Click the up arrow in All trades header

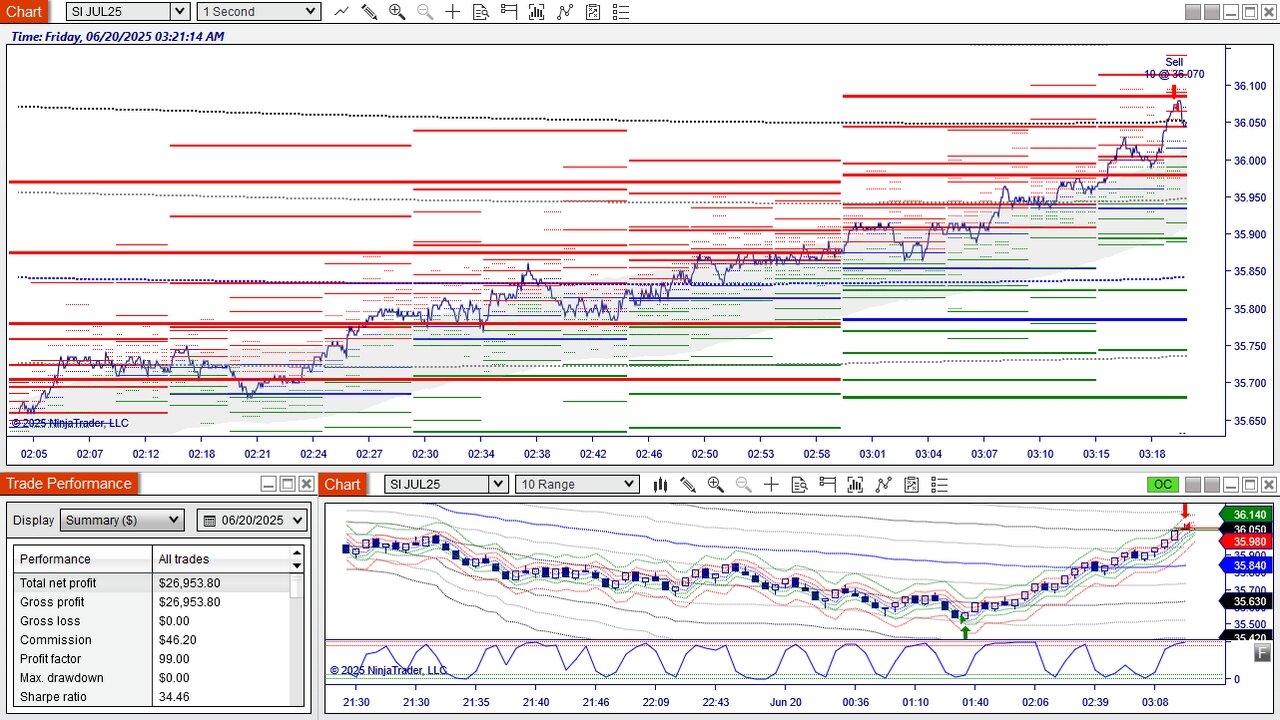(x=297, y=552)
